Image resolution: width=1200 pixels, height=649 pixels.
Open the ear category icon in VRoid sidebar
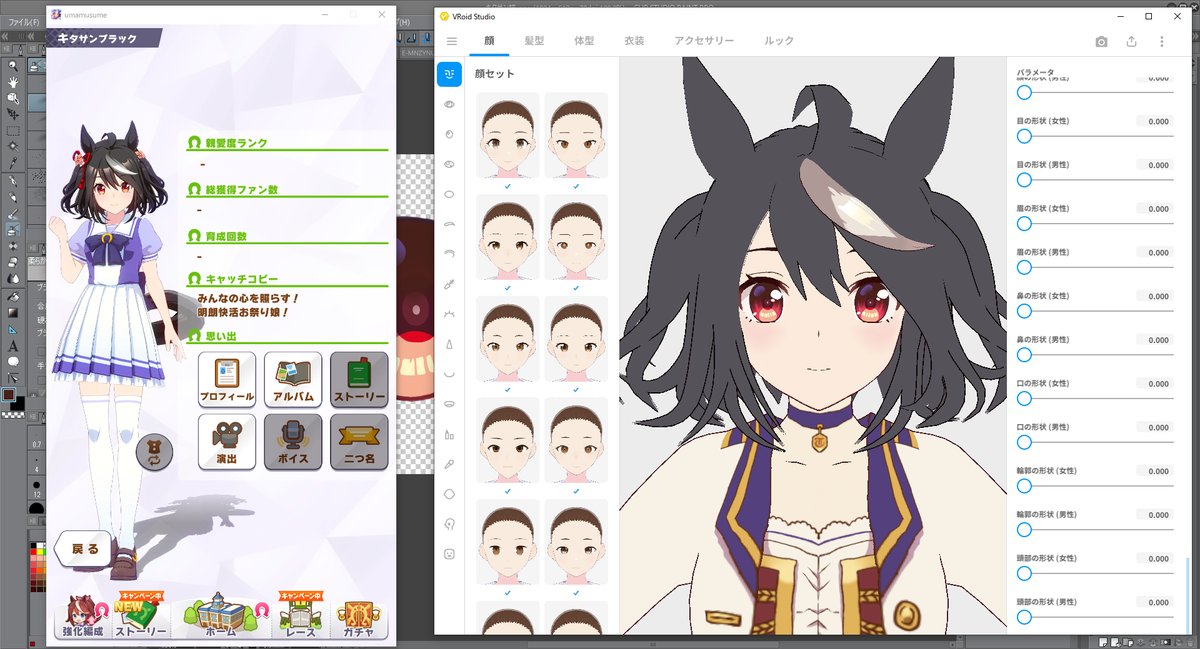(x=449, y=523)
